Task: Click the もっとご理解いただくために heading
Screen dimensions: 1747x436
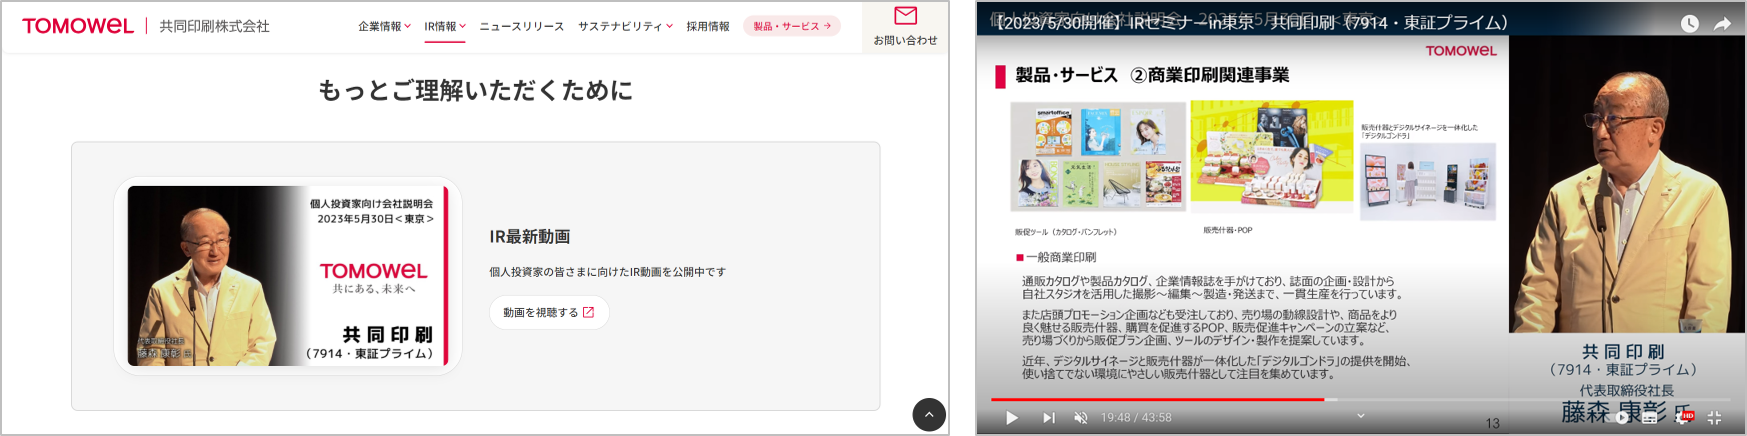Action: 476,91
